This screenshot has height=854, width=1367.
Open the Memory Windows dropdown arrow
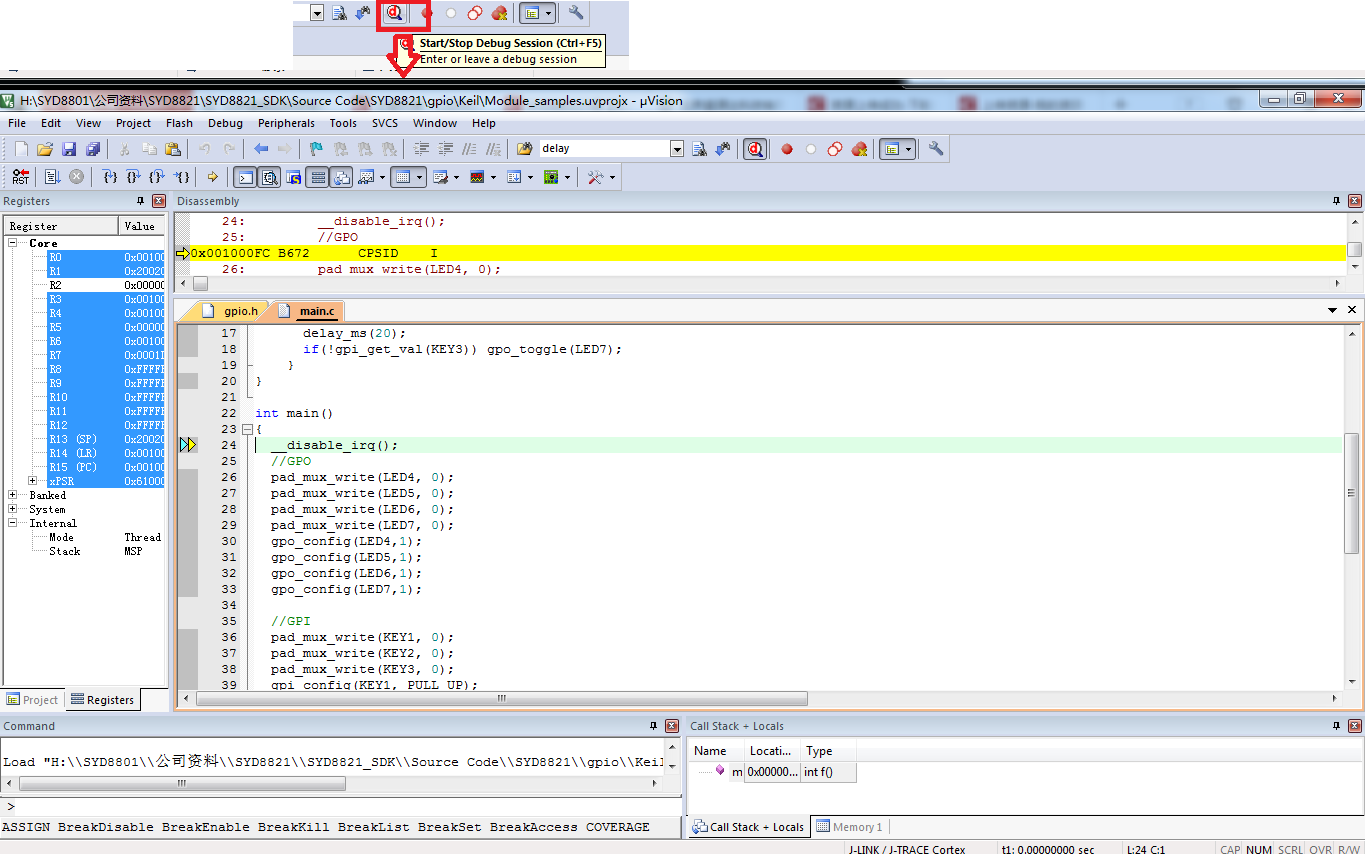click(419, 177)
